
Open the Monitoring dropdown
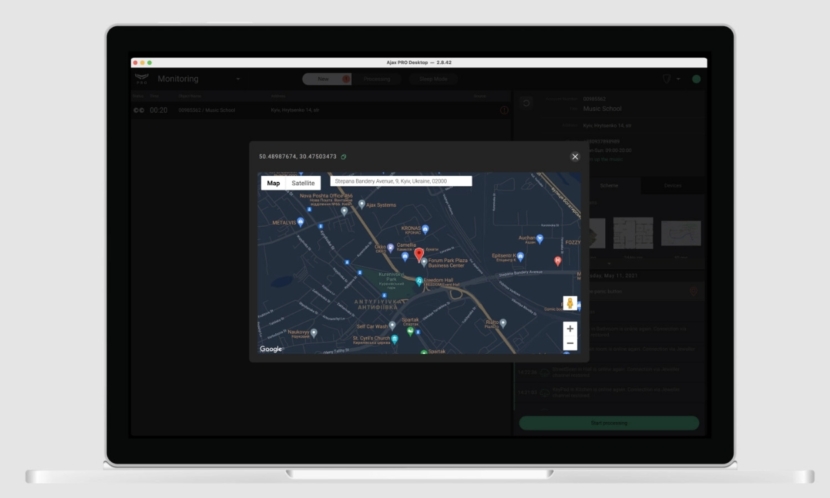238,79
